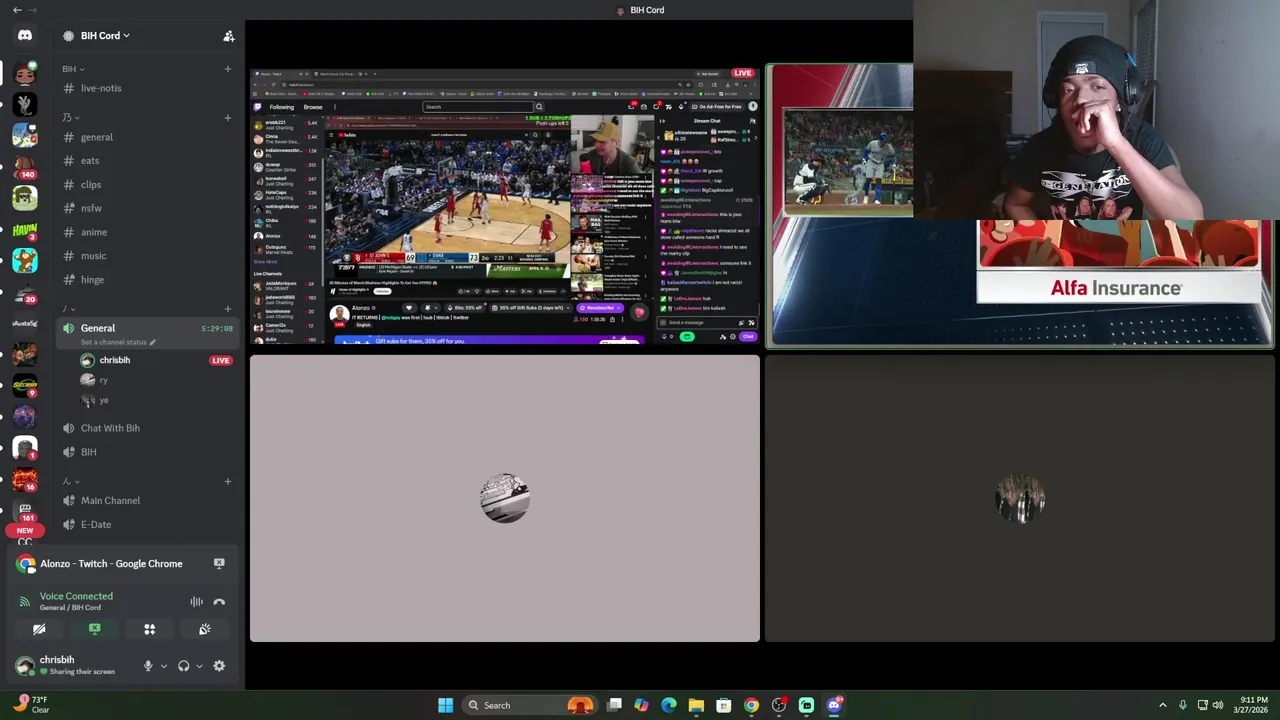Open the volume control in system tray
The width and height of the screenshot is (1280, 720).
point(1218,705)
